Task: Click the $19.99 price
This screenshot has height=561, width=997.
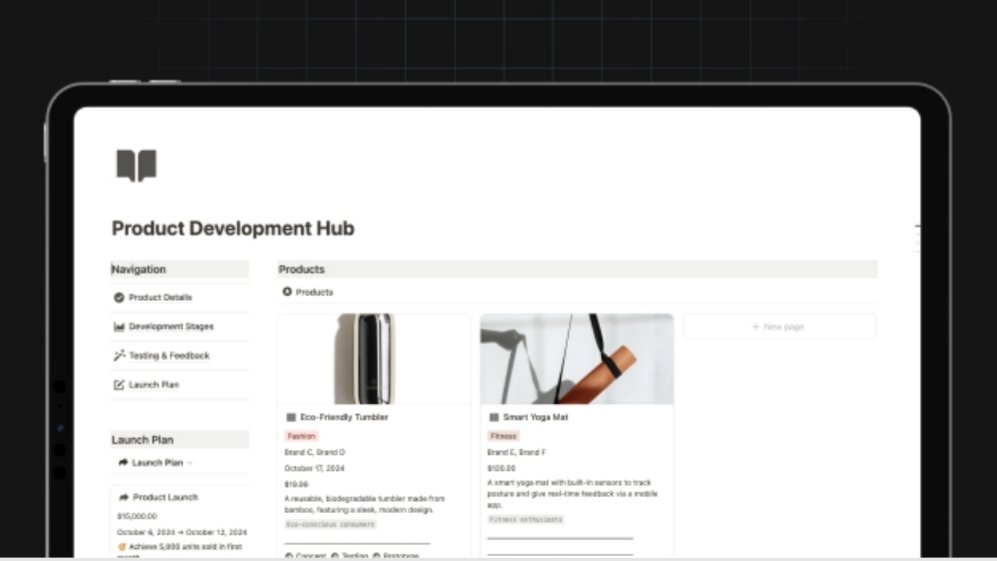Action: [296, 485]
